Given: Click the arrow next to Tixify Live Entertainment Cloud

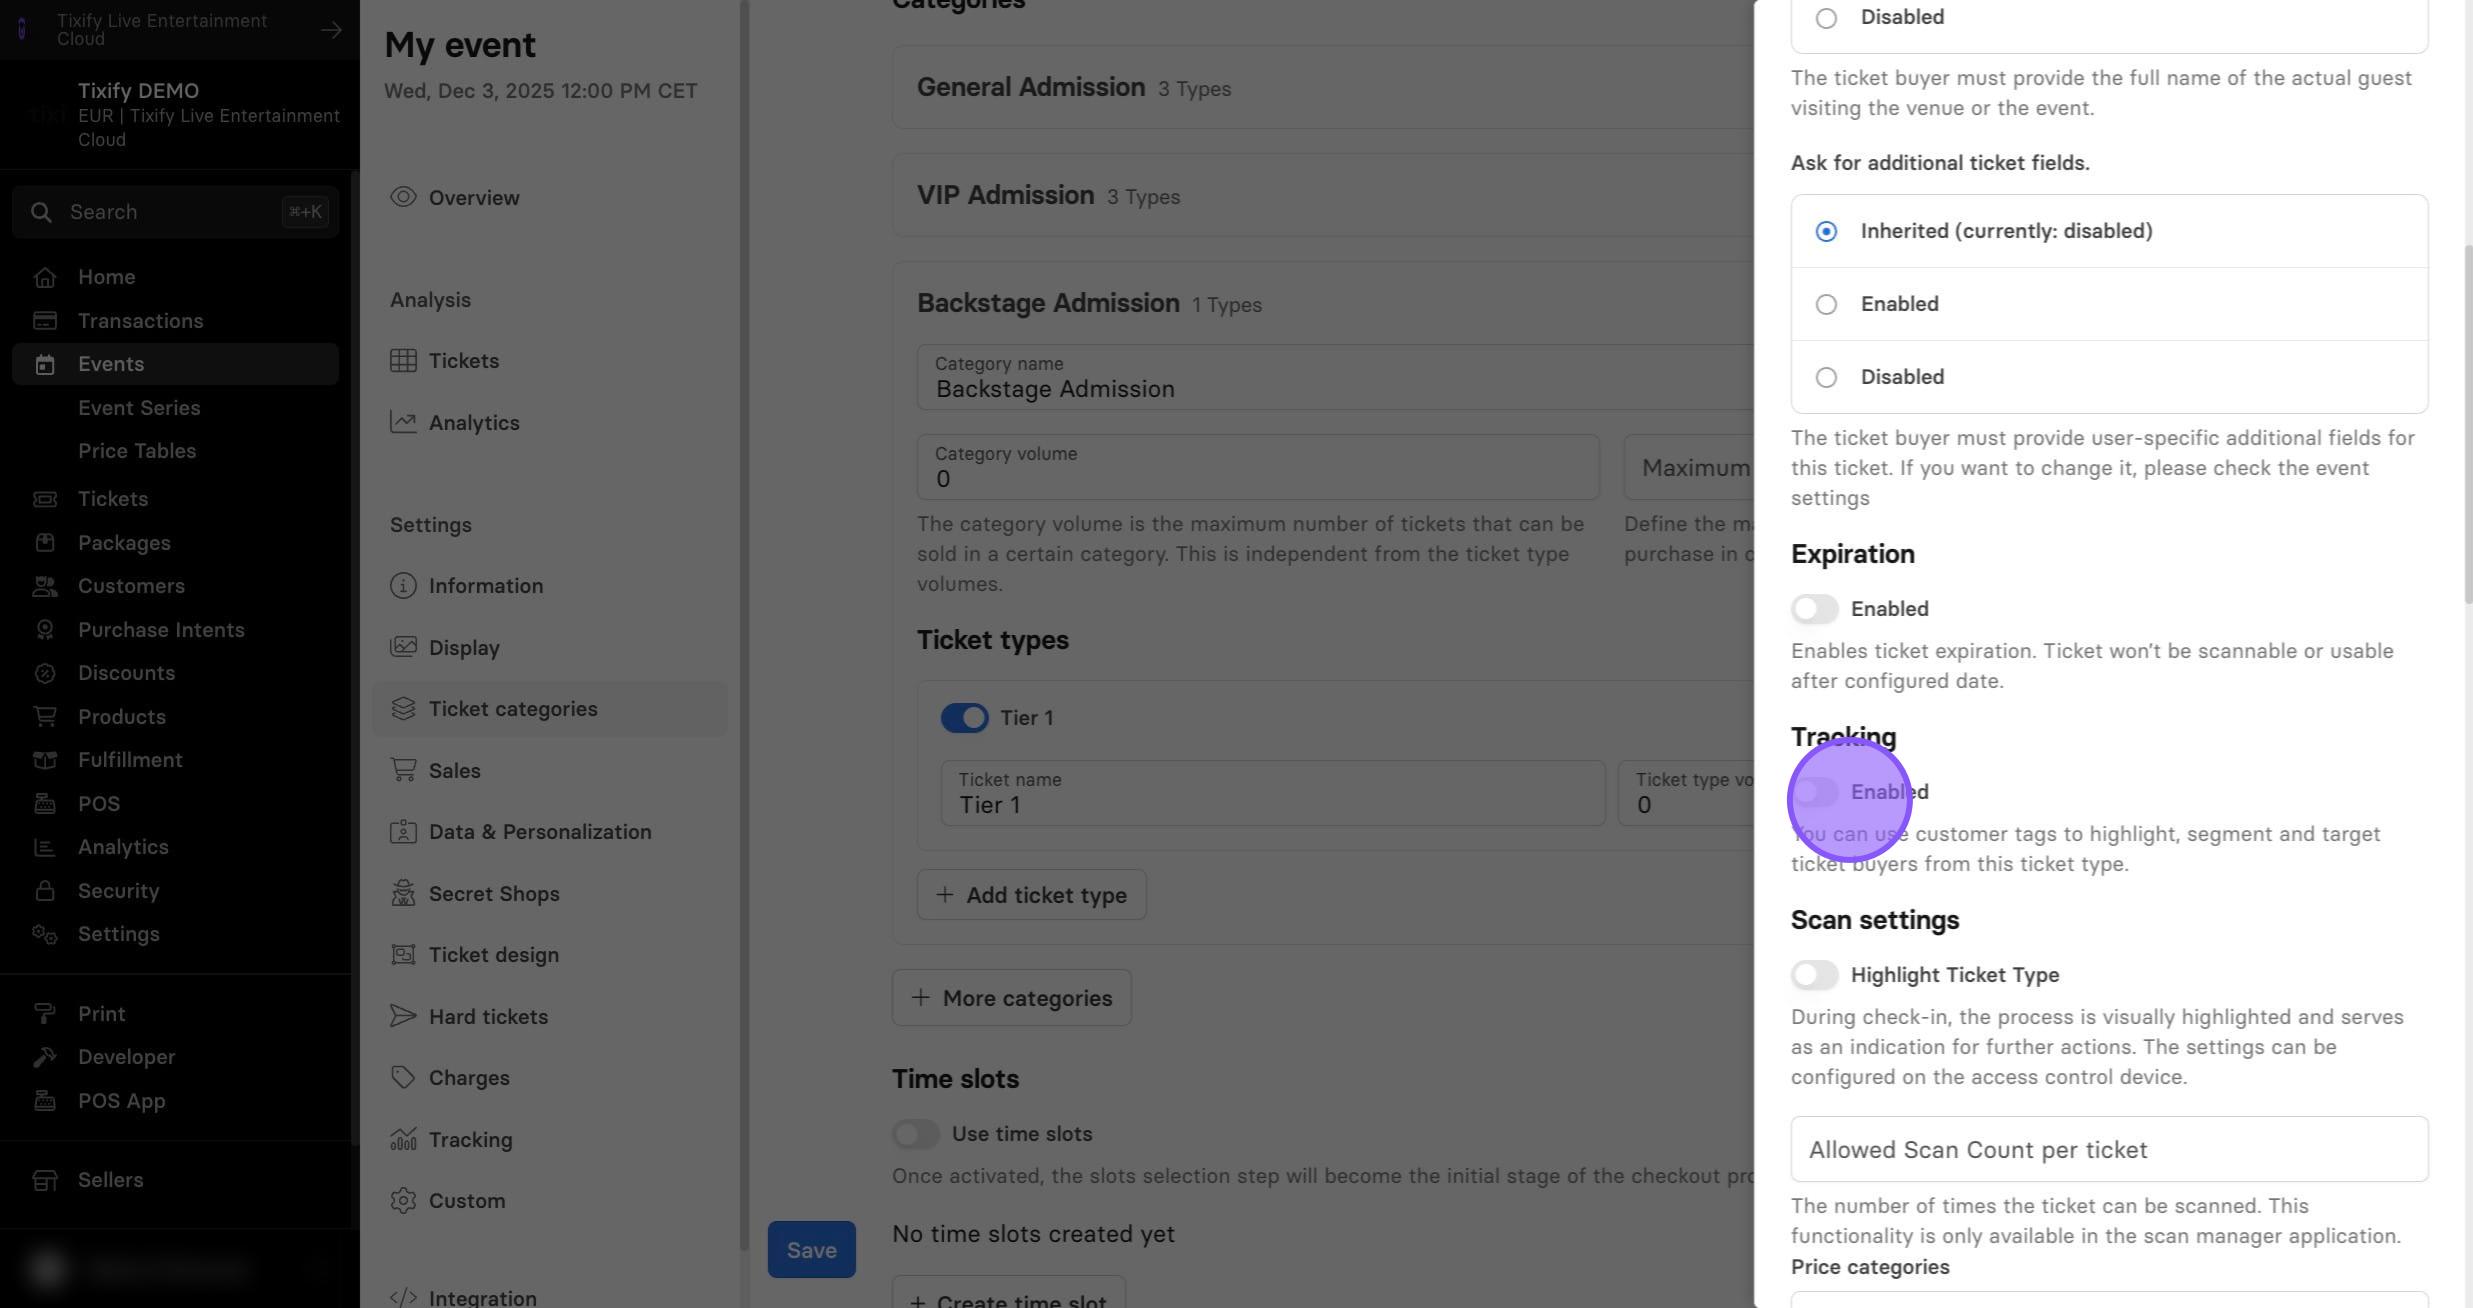Looking at the screenshot, I should (331, 30).
